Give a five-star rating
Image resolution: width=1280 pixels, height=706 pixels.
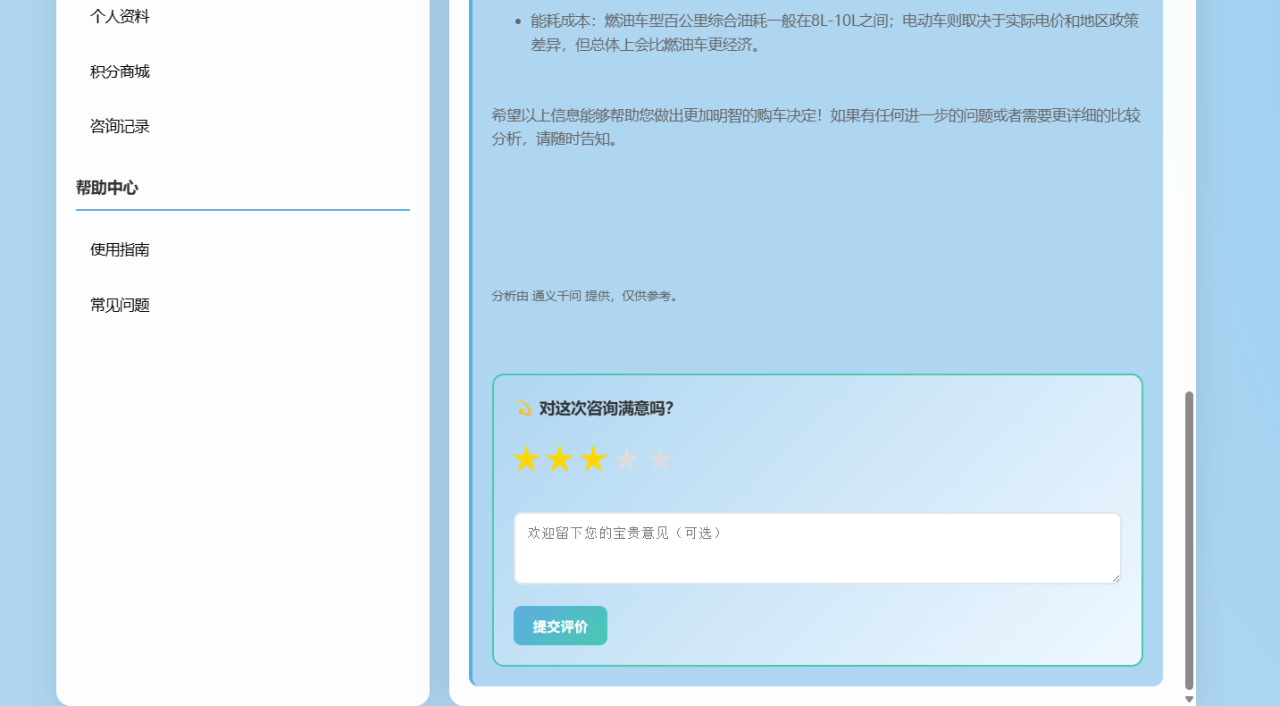pyautogui.click(x=660, y=460)
